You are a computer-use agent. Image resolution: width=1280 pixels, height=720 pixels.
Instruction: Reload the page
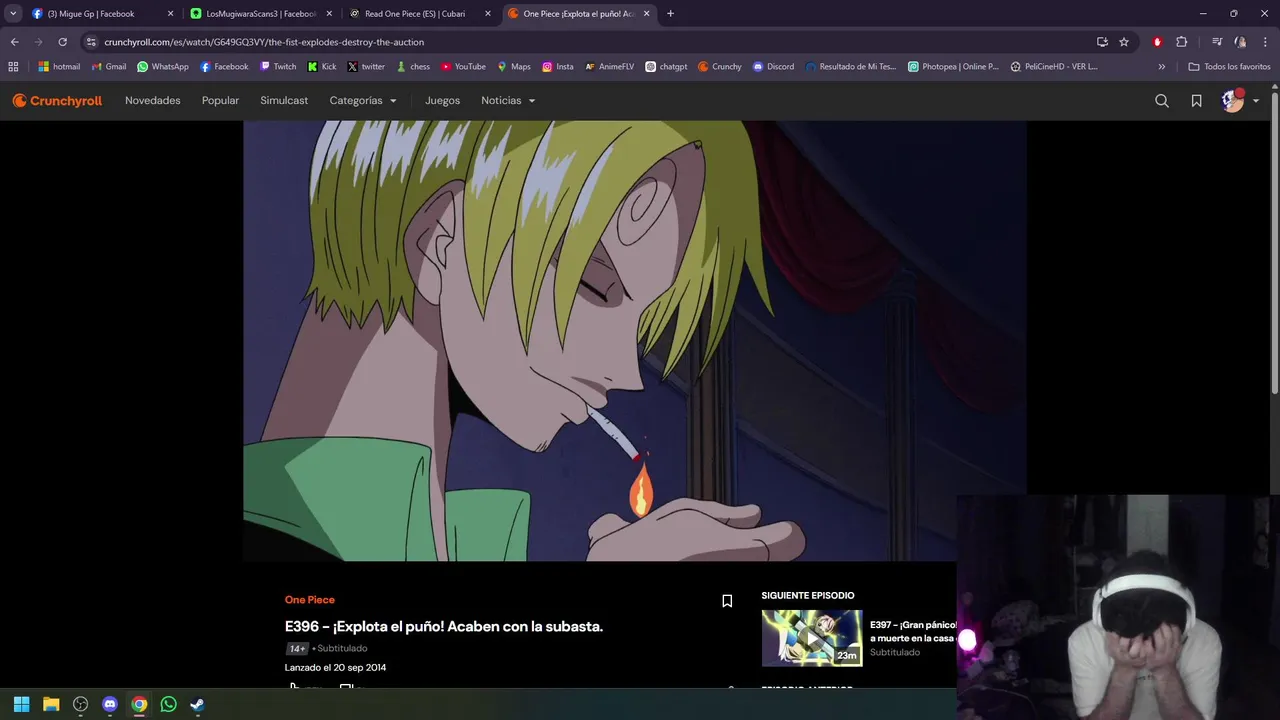pyautogui.click(x=62, y=42)
